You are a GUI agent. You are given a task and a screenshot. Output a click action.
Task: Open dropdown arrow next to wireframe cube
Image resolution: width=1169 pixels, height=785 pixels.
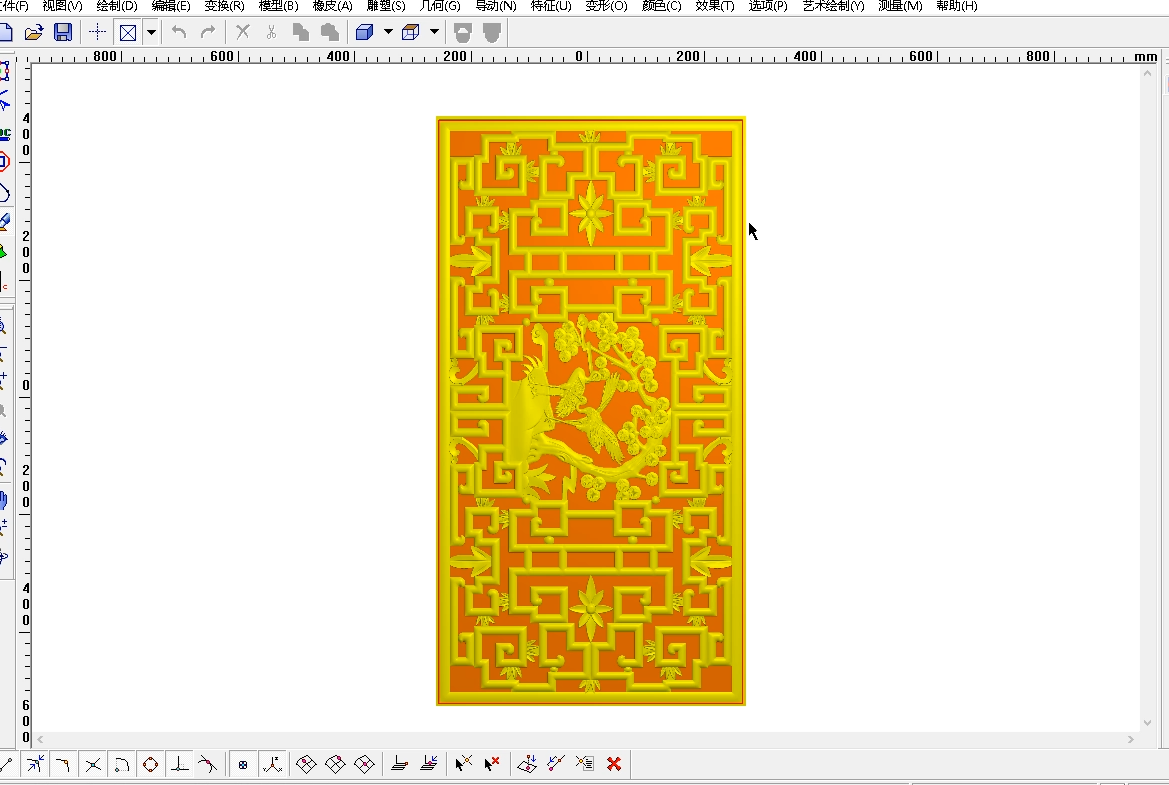[x=434, y=32]
